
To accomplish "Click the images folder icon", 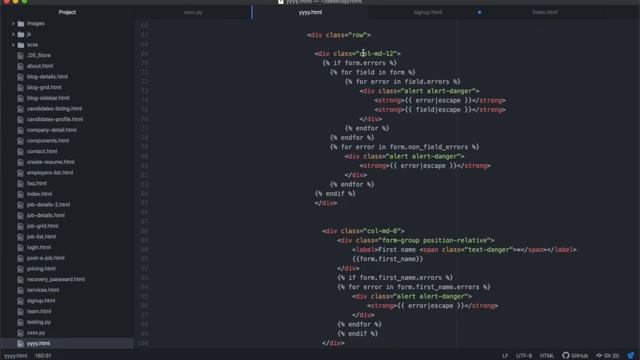I will coord(21,24).
